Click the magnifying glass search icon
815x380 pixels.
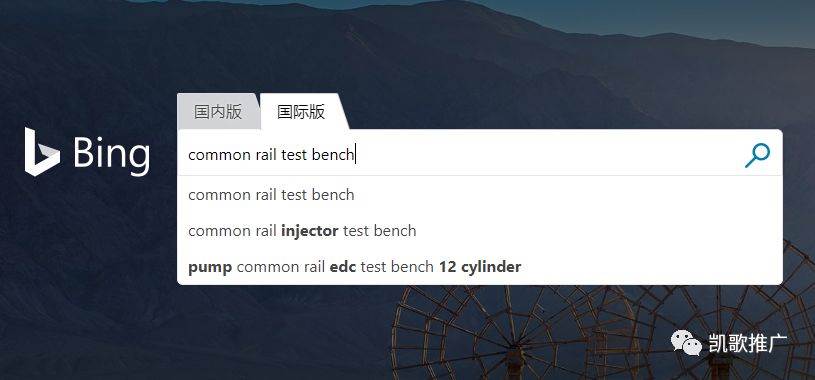tap(757, 155)
